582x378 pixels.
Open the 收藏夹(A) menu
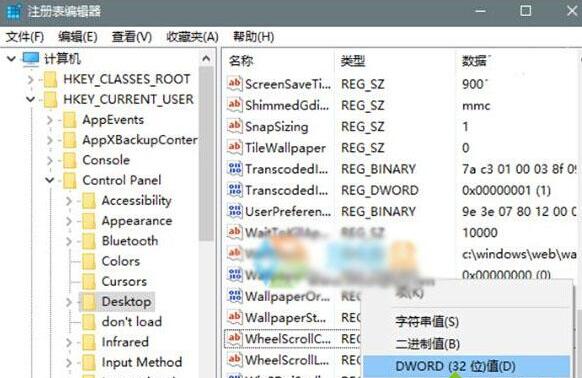[192, 37]
